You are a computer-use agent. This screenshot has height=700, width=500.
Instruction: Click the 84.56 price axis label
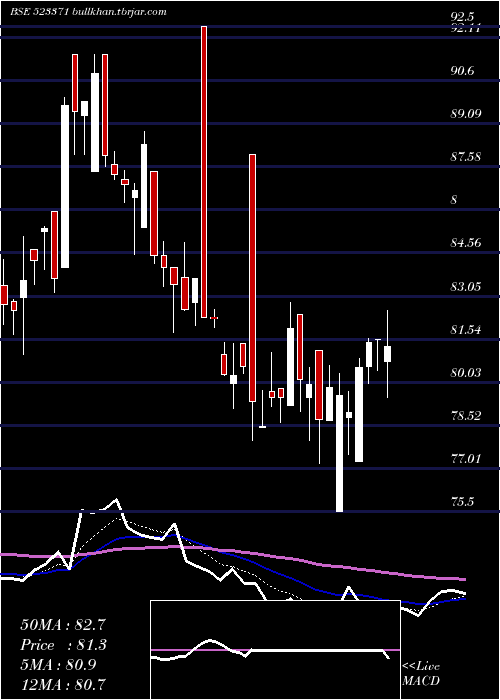point(466,243)
